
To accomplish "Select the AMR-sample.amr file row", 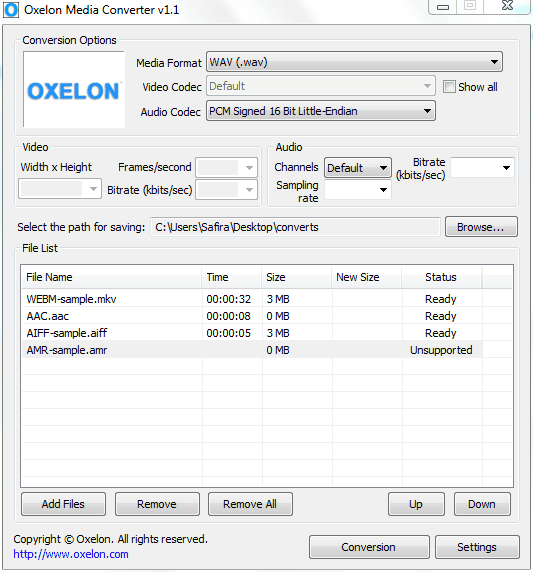I will 252,350.
